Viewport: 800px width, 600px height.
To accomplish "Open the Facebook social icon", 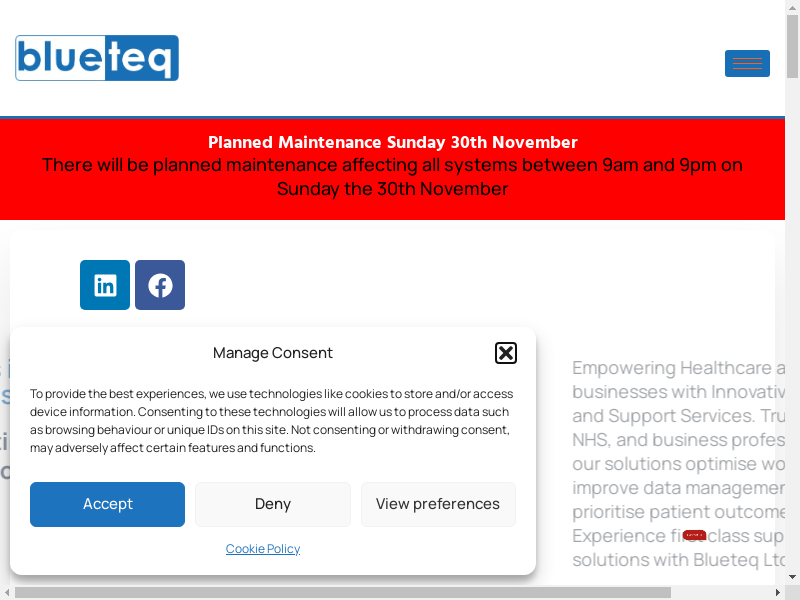I will pyautogui.click(x=160, y=285).
